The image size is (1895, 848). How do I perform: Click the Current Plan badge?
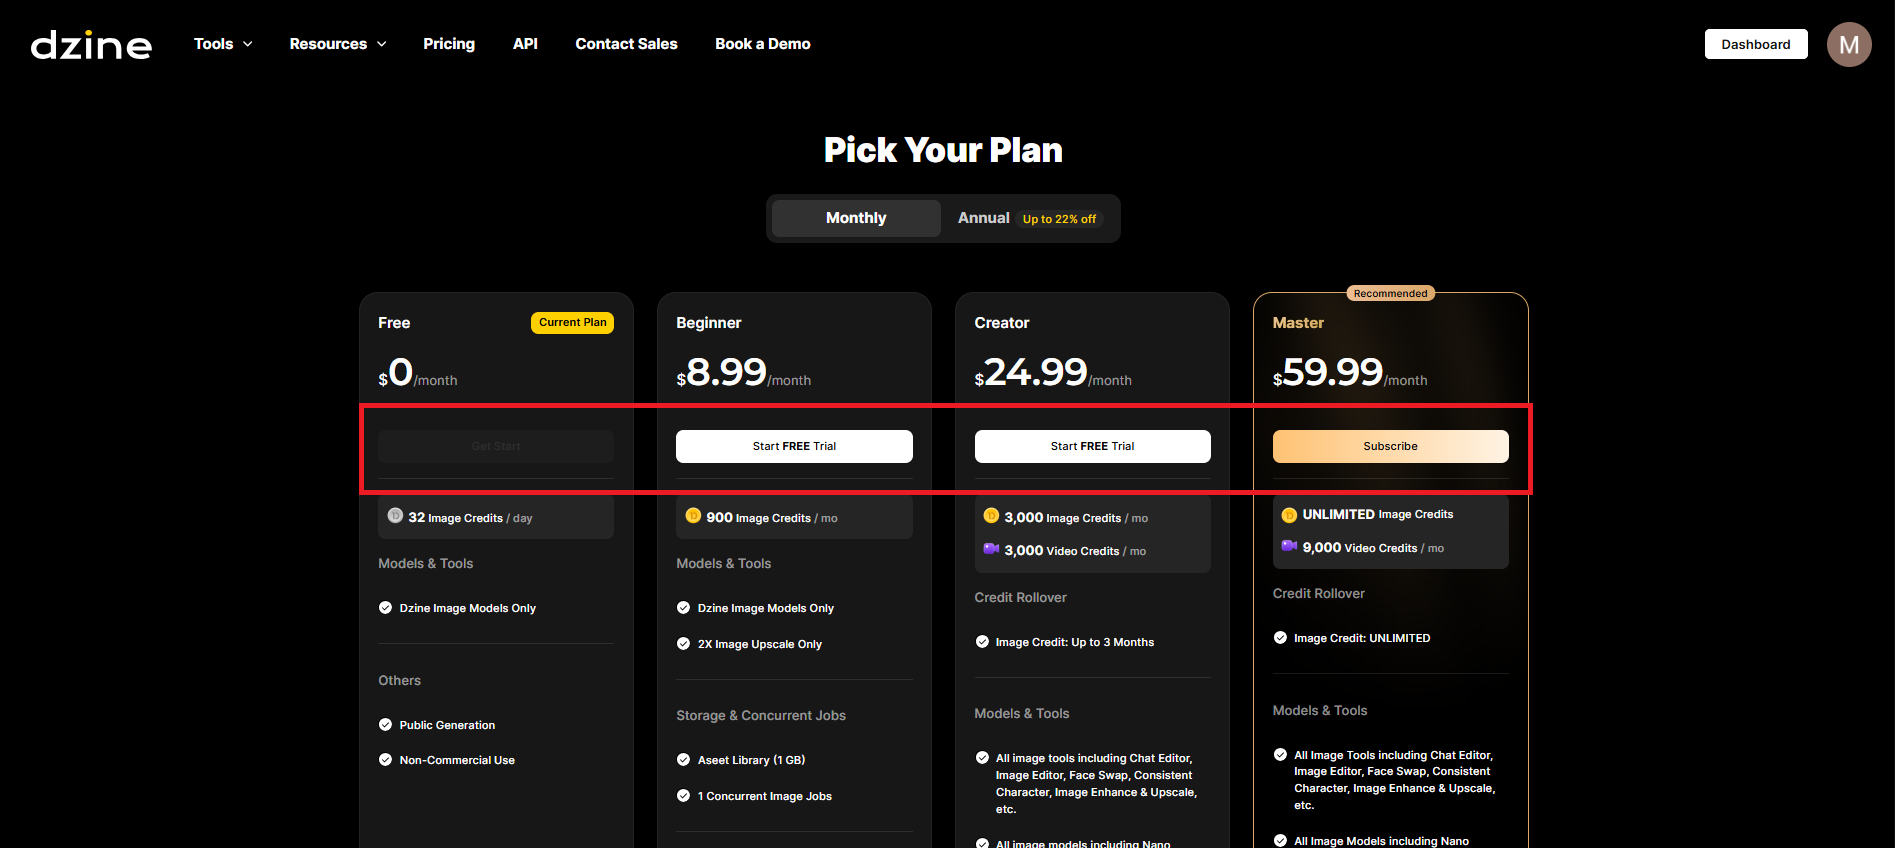[572, 322]
